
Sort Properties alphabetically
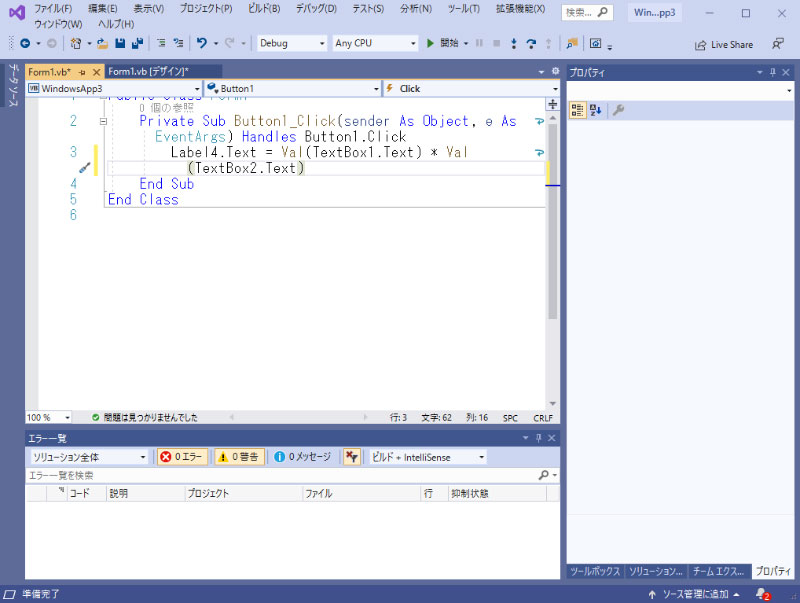(x=595, y=110)
